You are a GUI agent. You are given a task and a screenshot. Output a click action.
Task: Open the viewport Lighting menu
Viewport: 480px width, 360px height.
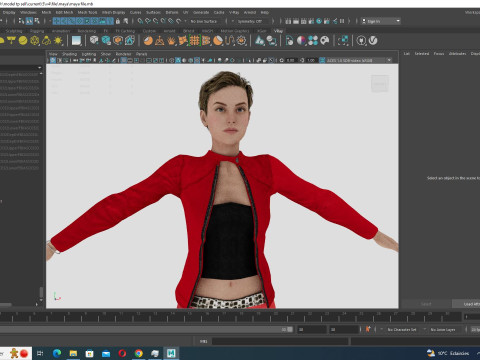click(x=89, y=54)
